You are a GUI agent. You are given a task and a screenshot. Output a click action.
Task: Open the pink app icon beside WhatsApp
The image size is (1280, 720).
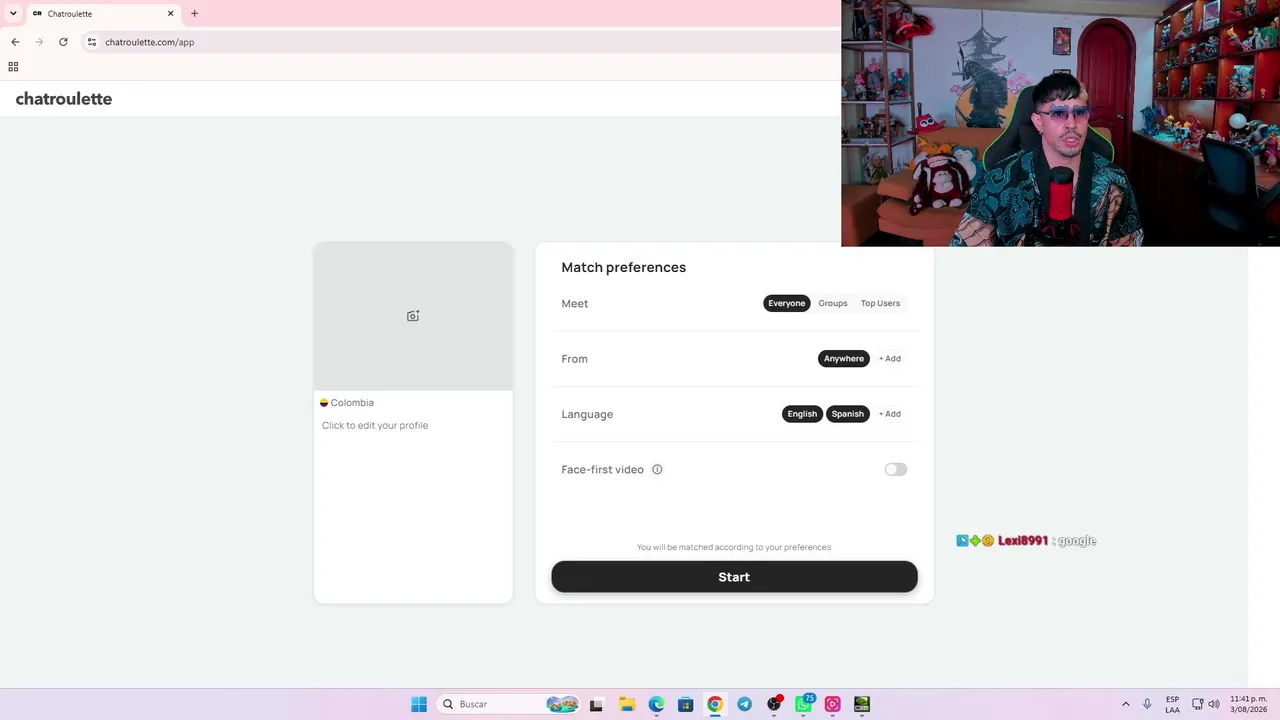[x=832, y=704]
